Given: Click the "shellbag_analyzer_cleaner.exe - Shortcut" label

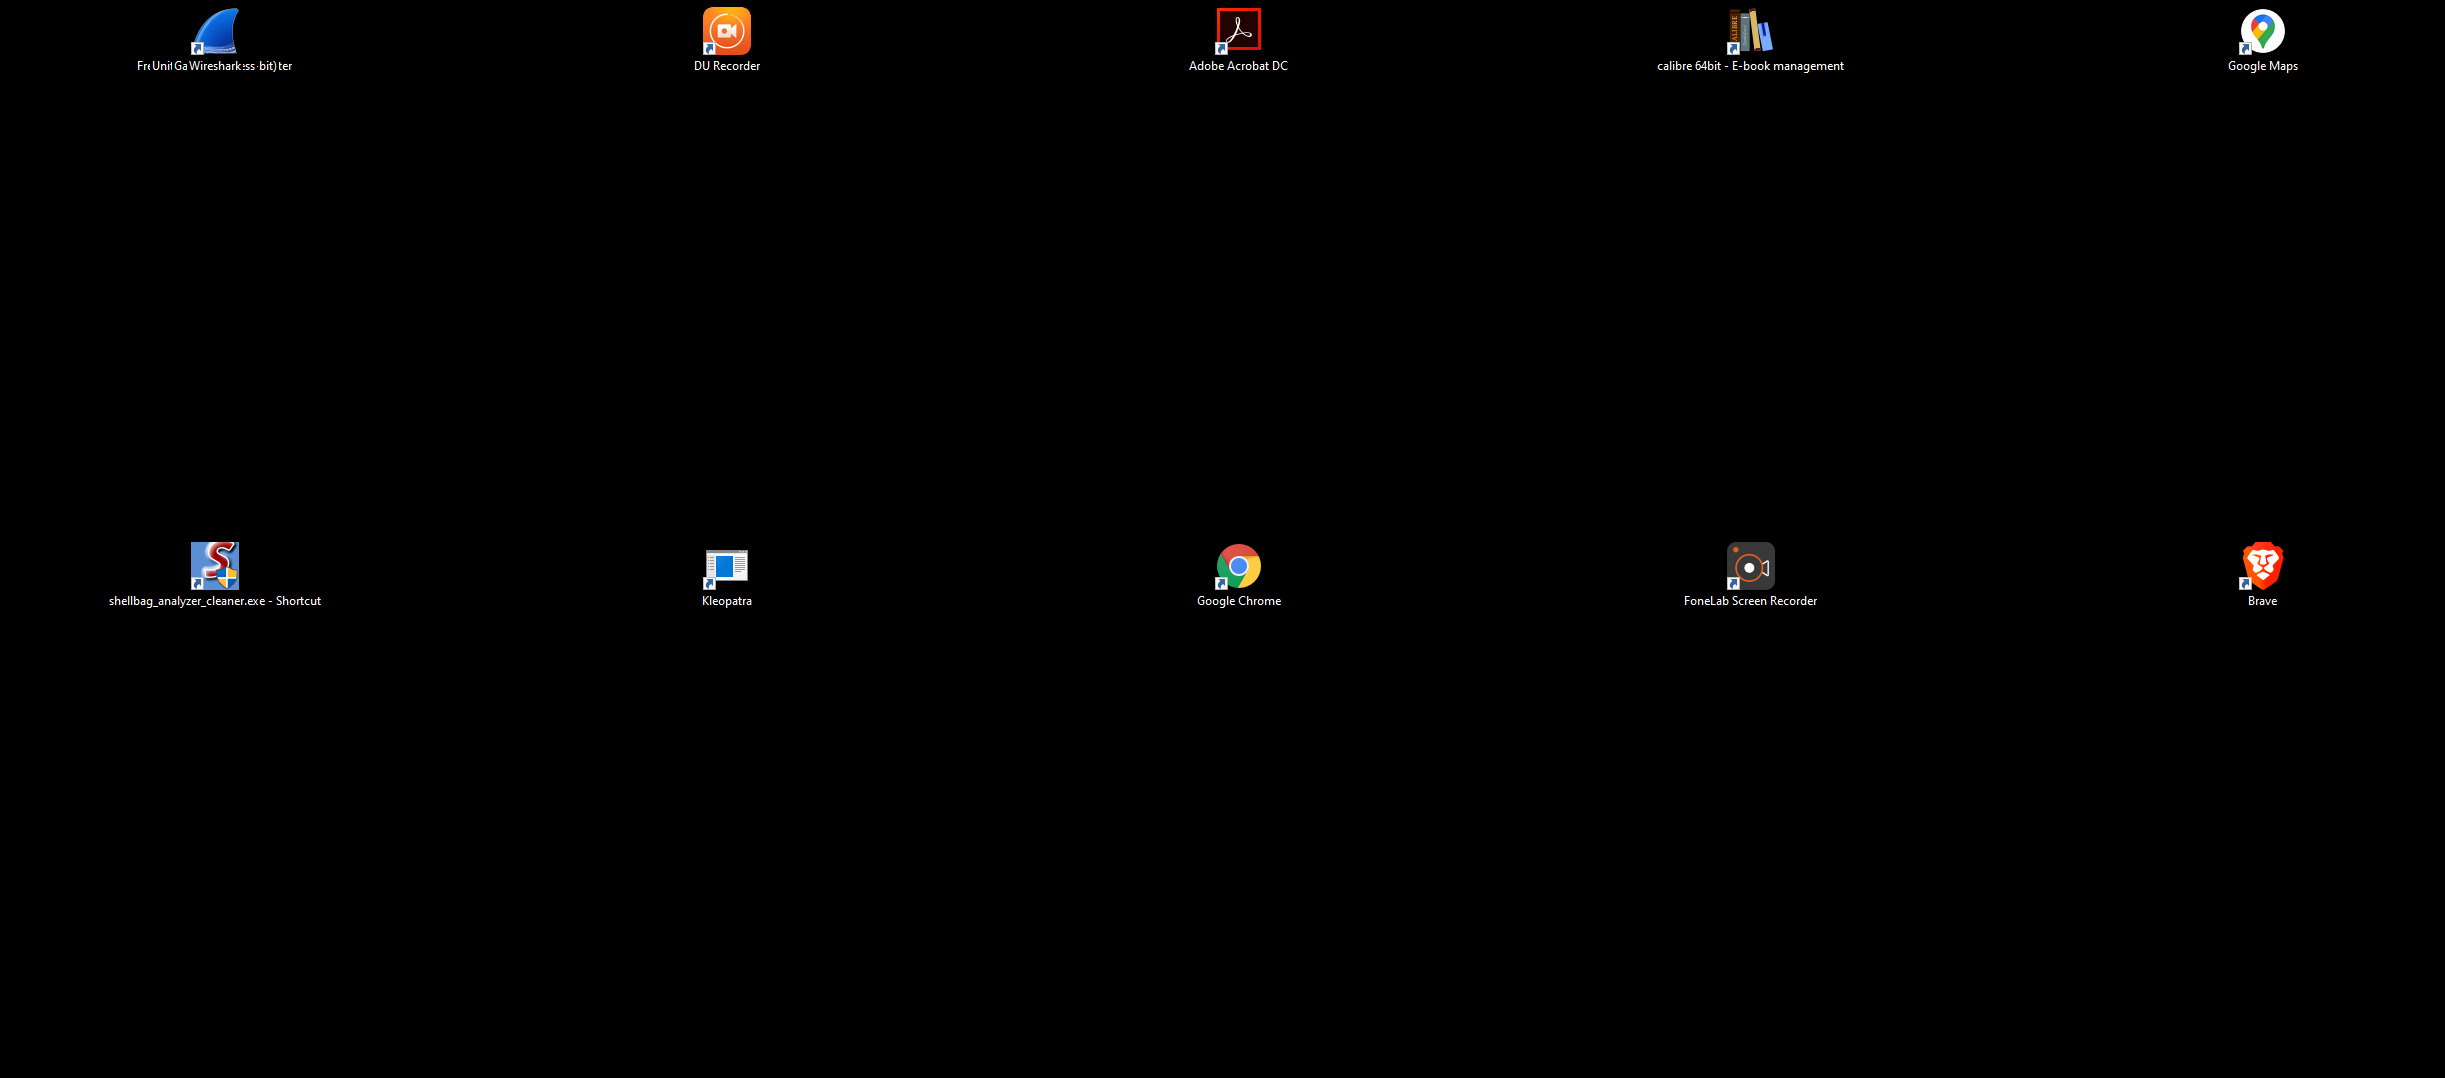Looking at the screenshot, I should pos(215,601).
